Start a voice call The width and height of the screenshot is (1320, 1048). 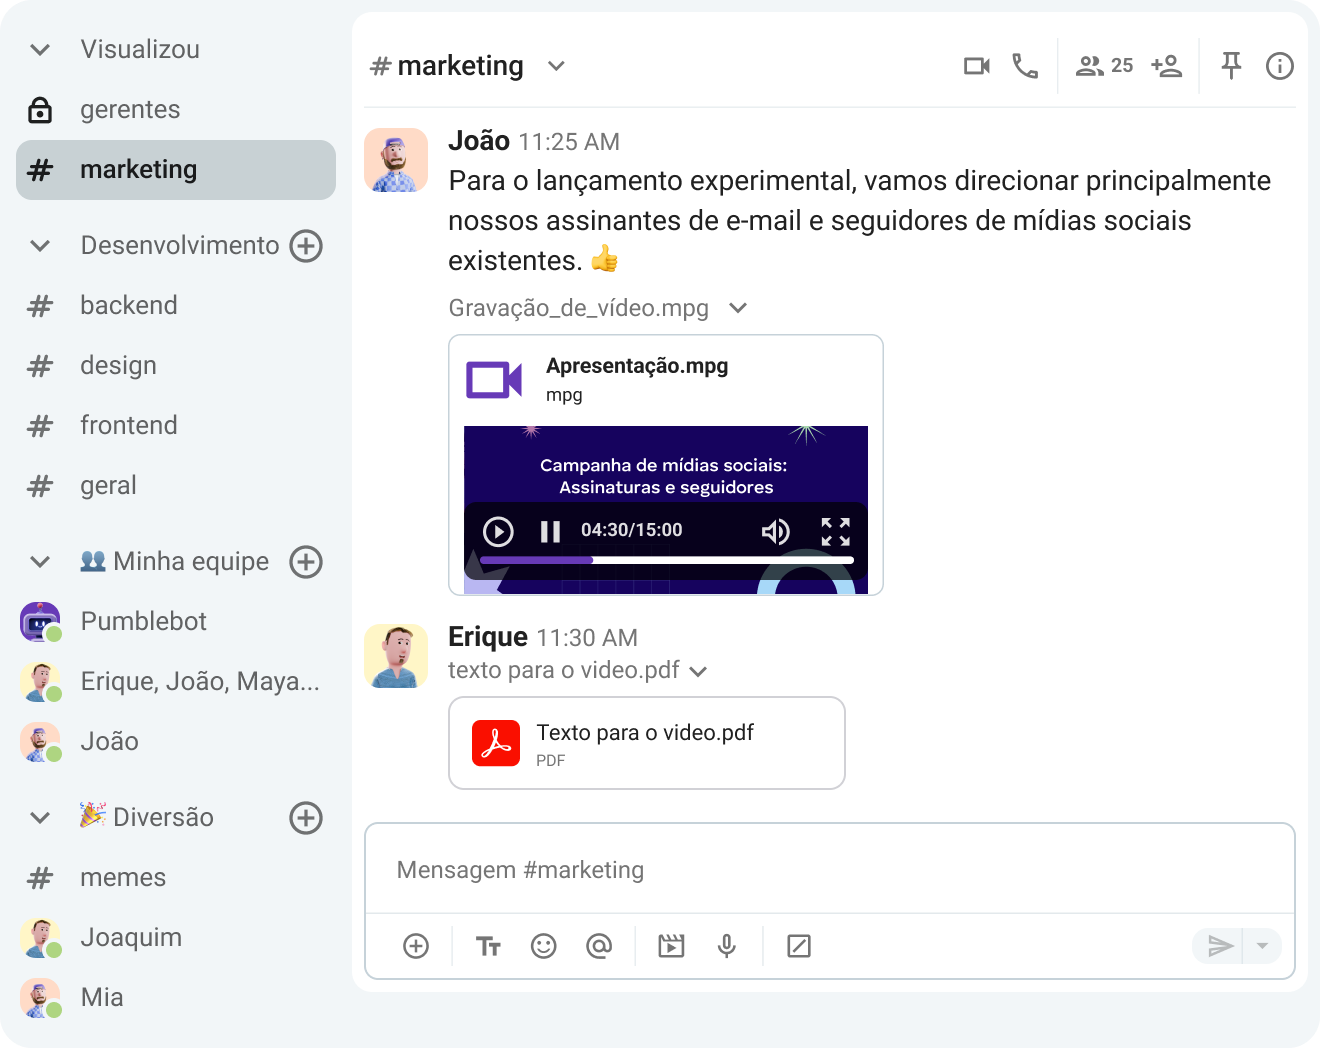pos(1025,66)
